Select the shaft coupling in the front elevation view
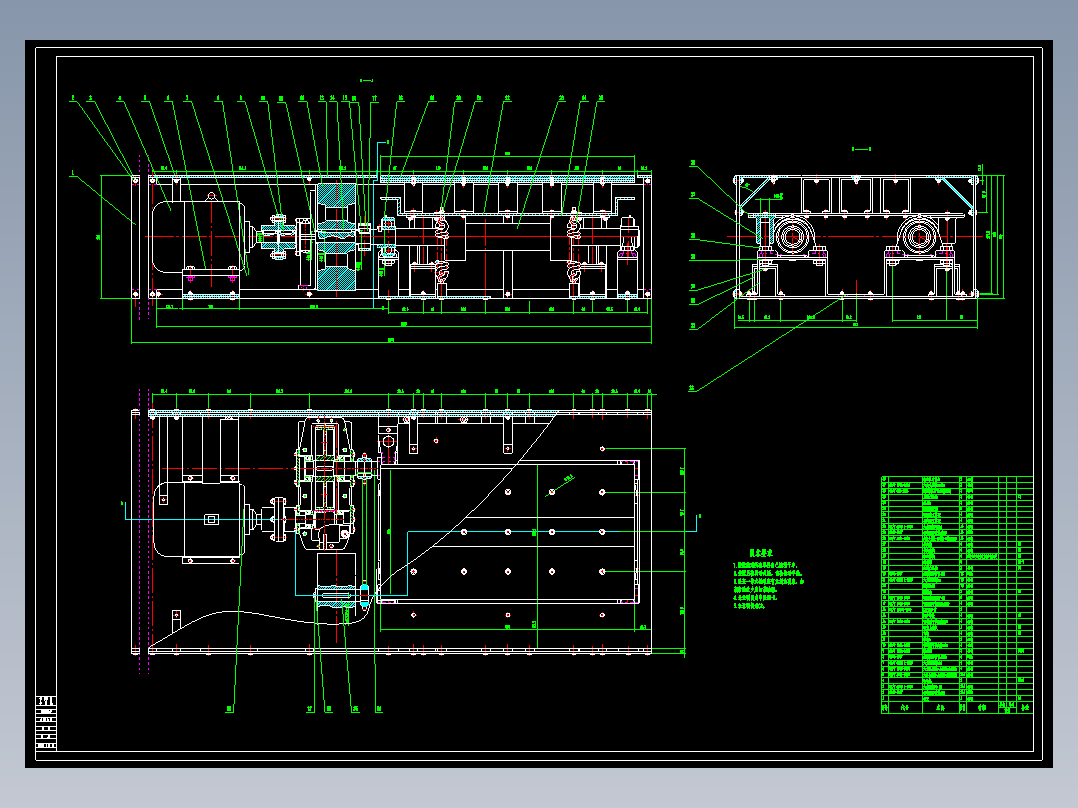Image resolution: width=1078 pixels, height=808 pixels. tap(276, 237)
